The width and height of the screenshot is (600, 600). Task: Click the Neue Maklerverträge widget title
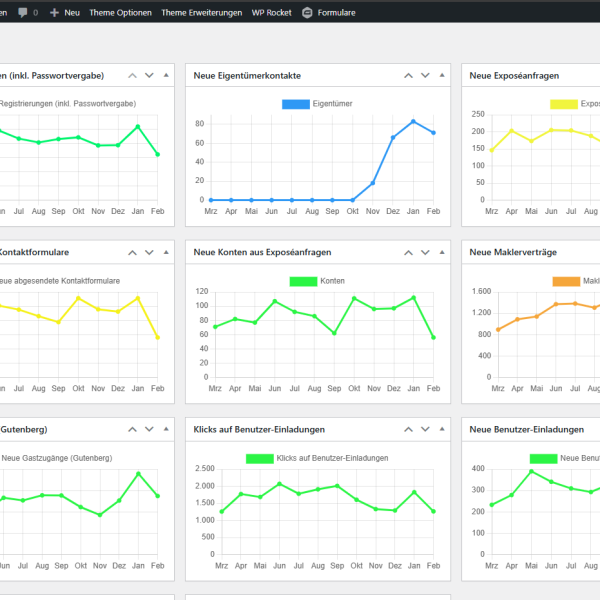coord(513,253)
